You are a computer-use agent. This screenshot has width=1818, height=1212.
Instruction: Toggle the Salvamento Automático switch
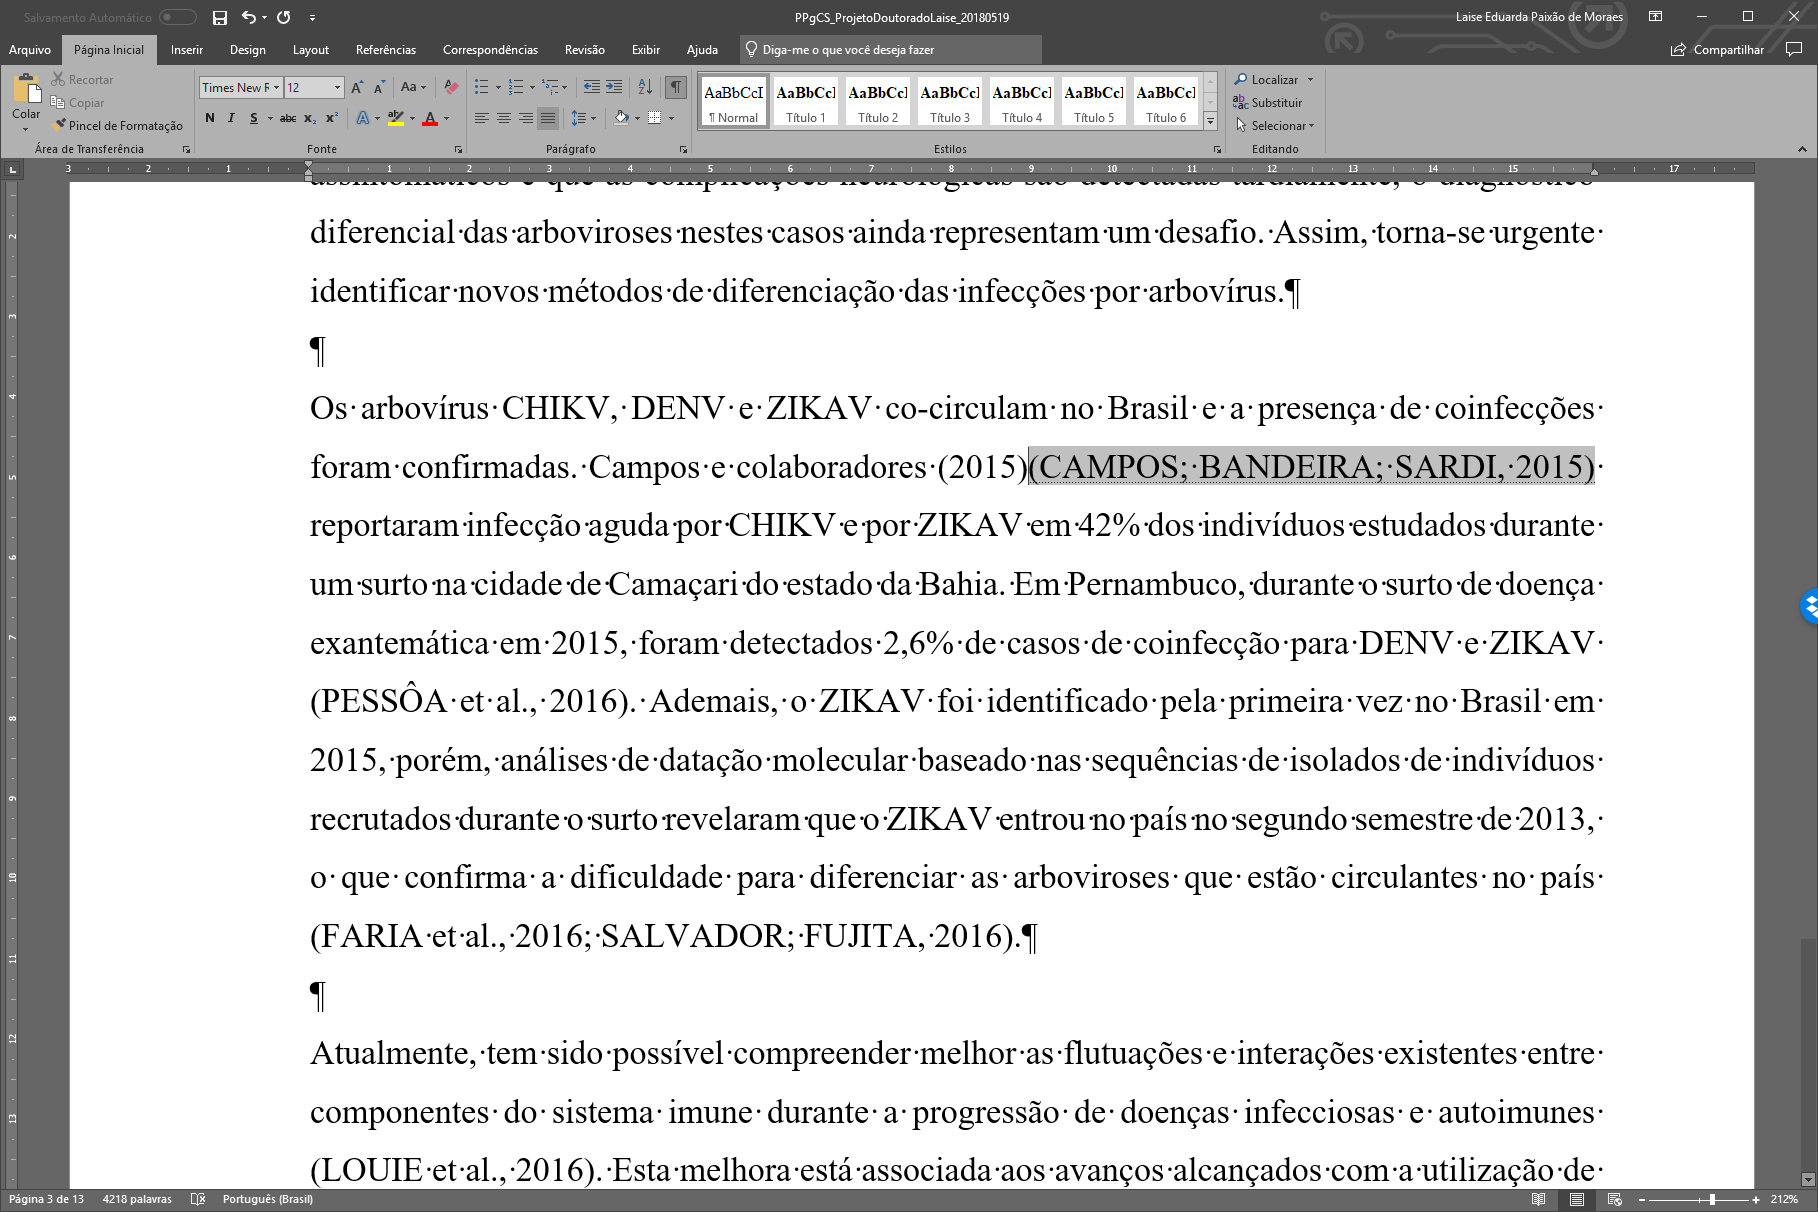[178, 17]
